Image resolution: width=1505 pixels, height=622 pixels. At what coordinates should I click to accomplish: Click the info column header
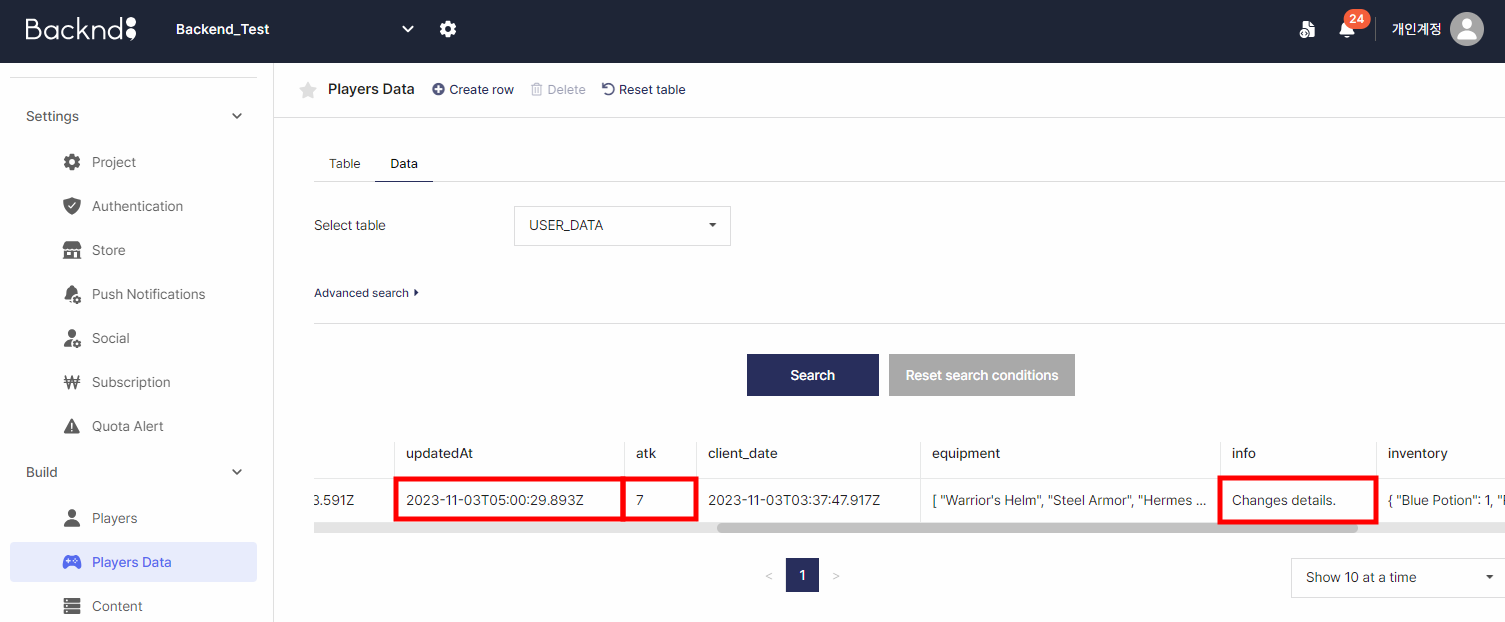[1298, 454]
